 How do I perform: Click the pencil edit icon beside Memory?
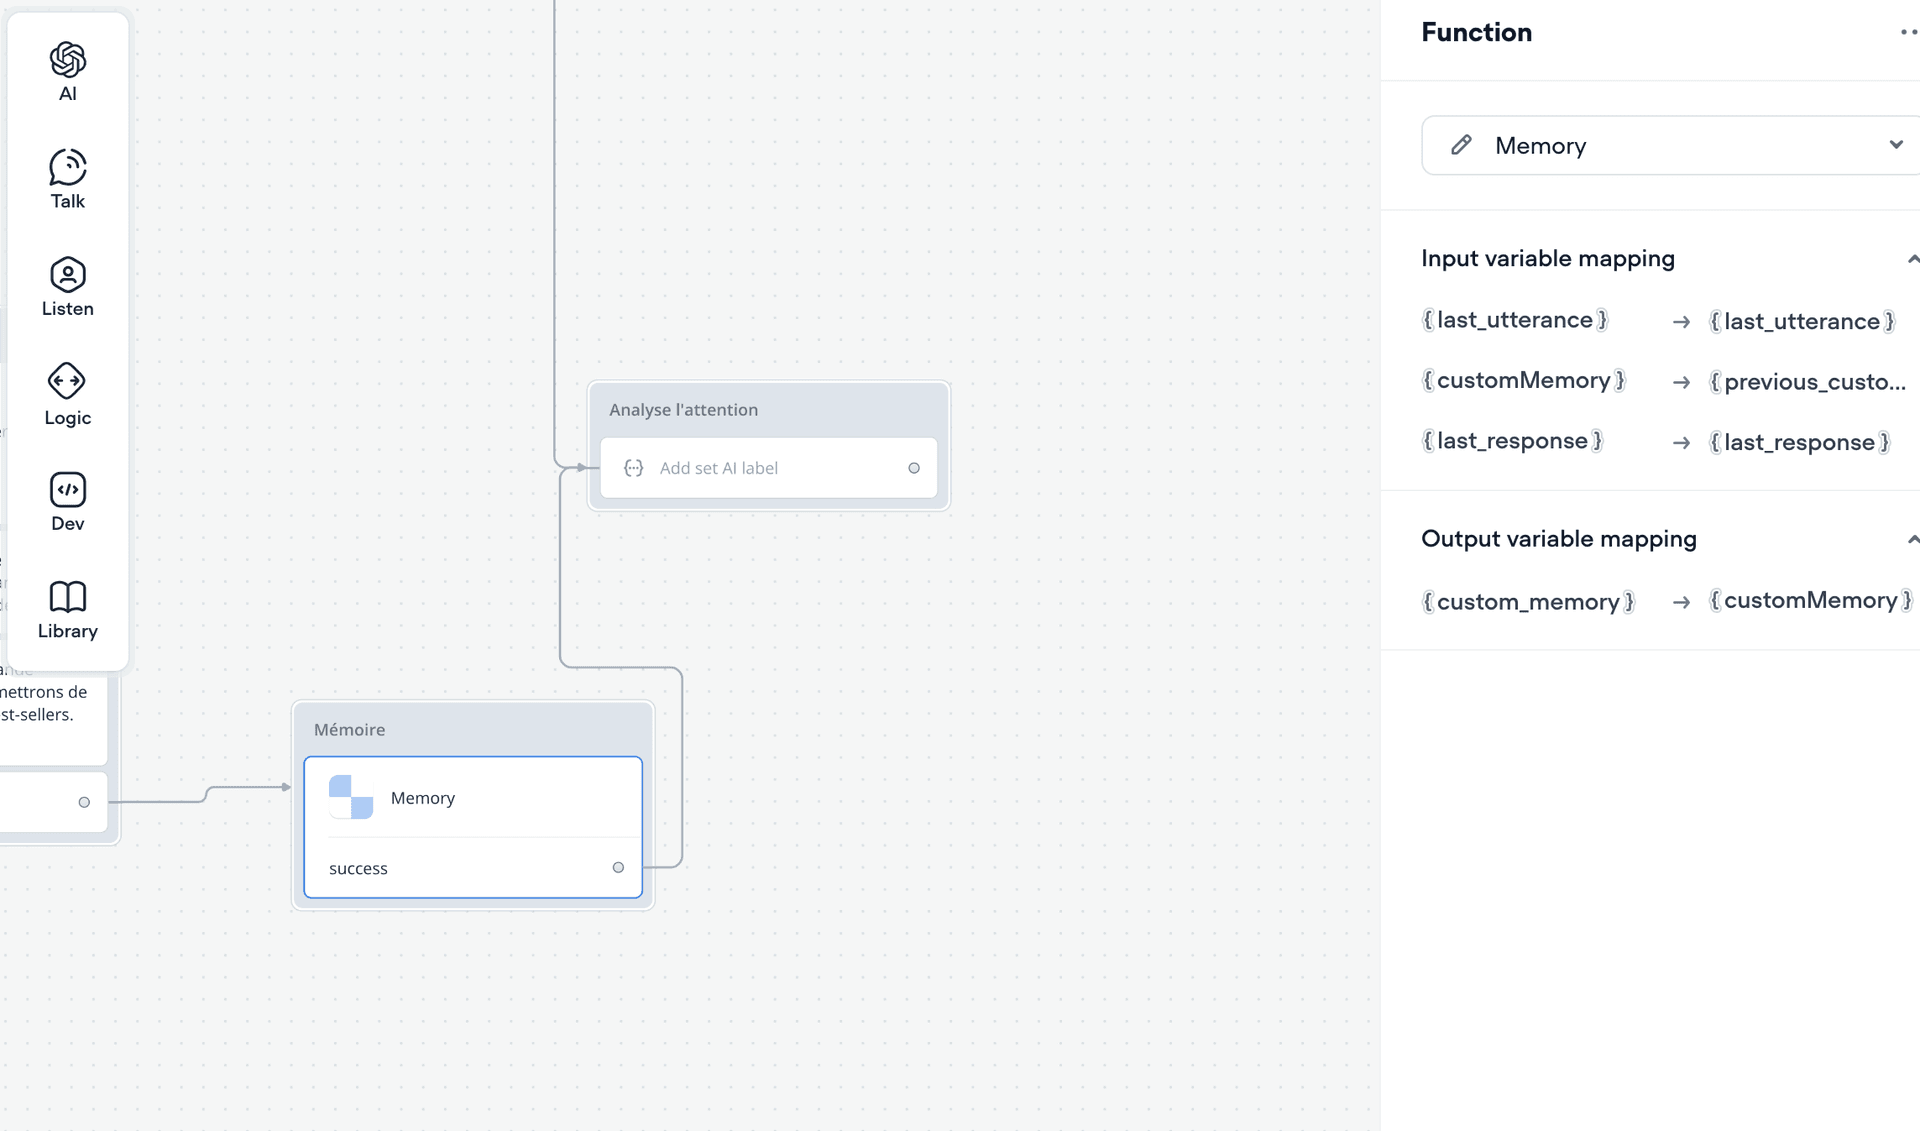(1461, 146)
